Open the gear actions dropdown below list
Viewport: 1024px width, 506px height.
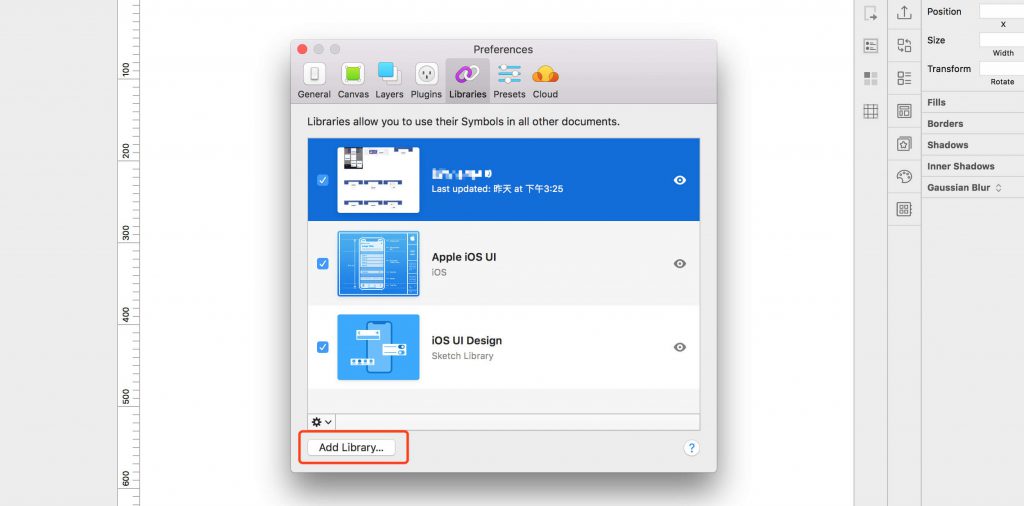(321, 422)
